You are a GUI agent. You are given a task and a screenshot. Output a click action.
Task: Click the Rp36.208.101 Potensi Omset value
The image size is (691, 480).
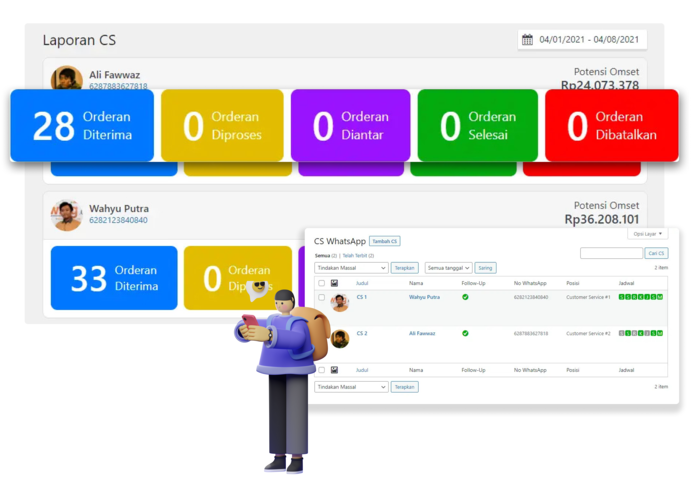(602, 219)
